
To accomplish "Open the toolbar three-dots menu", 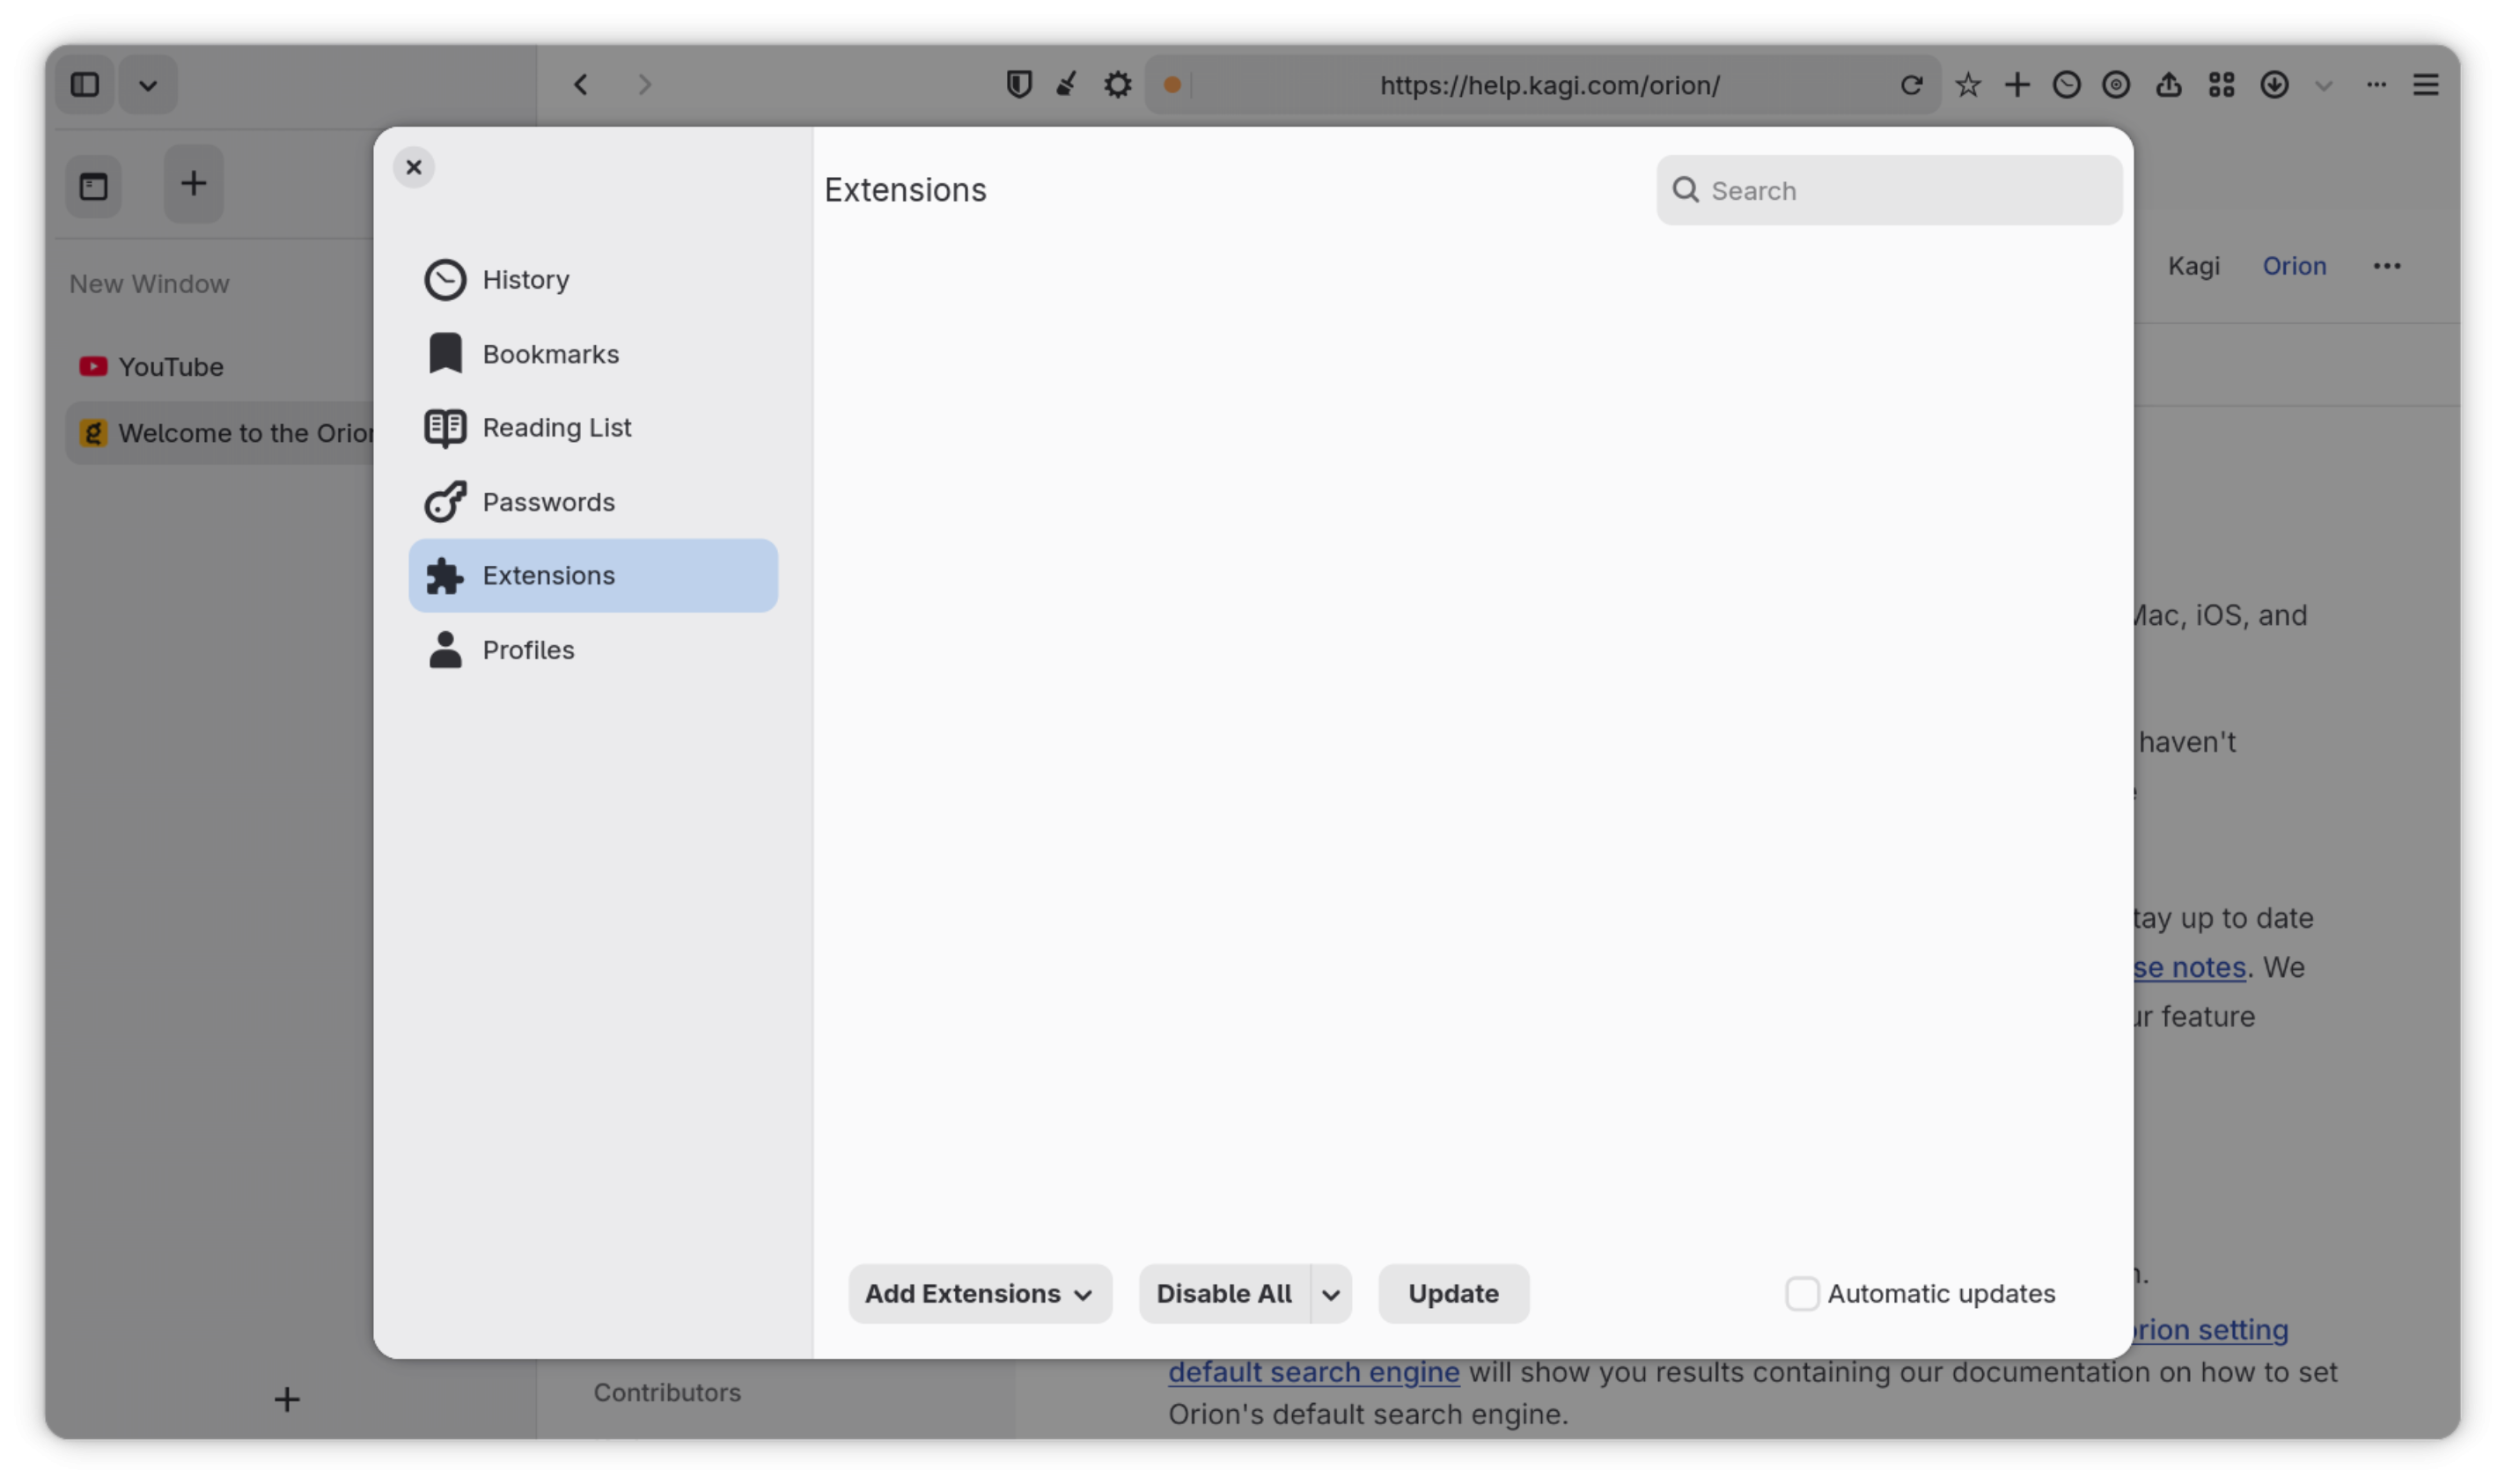I will pyautogui.click(x=2377, y=85).
